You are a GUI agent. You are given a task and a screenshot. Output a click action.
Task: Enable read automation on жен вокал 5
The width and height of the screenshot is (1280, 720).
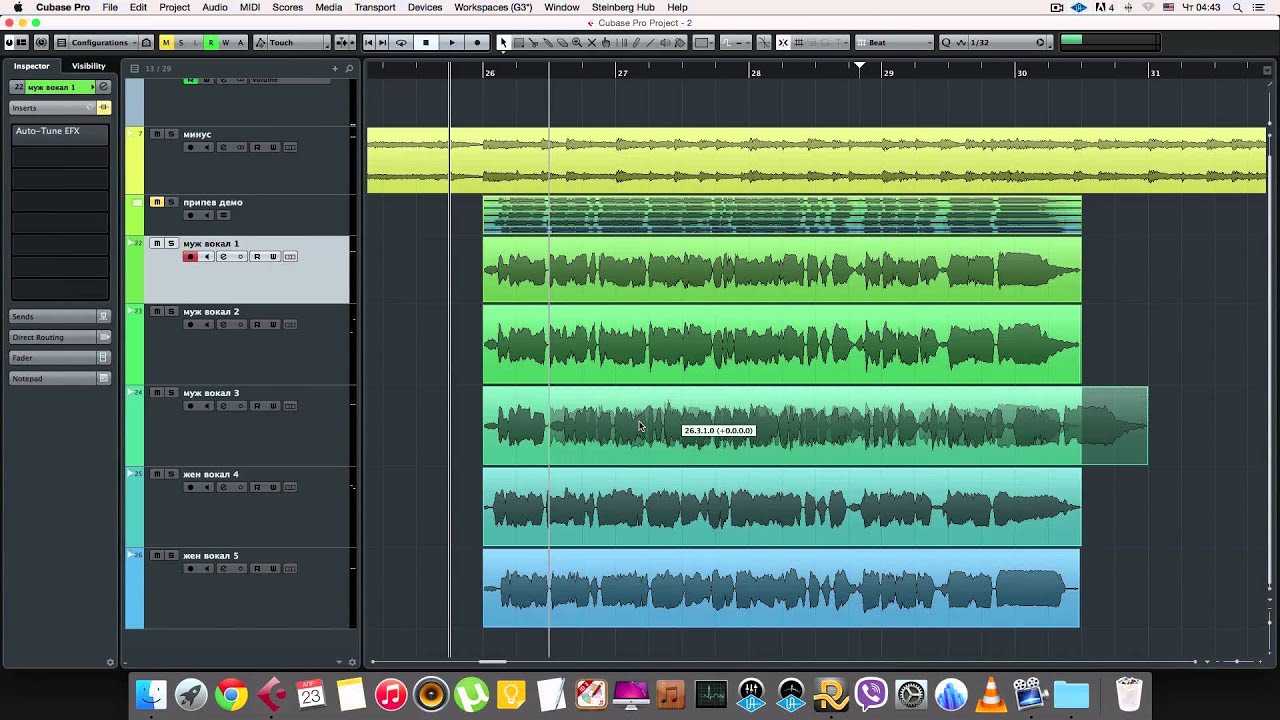tap(257, 569)
